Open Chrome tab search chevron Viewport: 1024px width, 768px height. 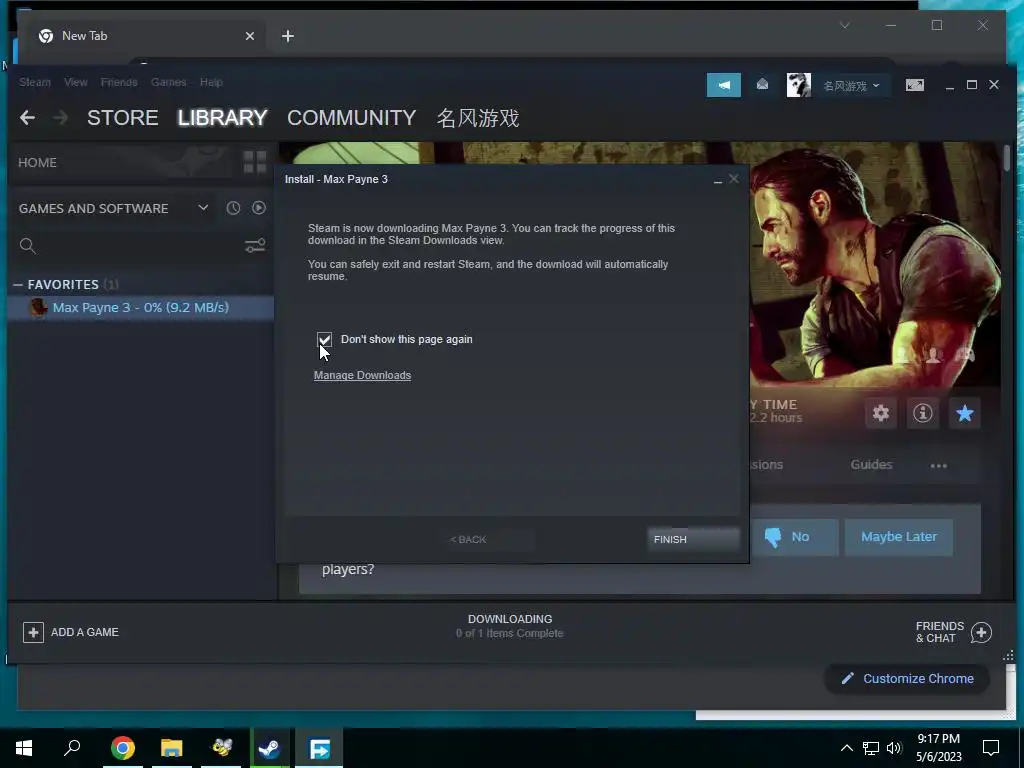[844, 25]
